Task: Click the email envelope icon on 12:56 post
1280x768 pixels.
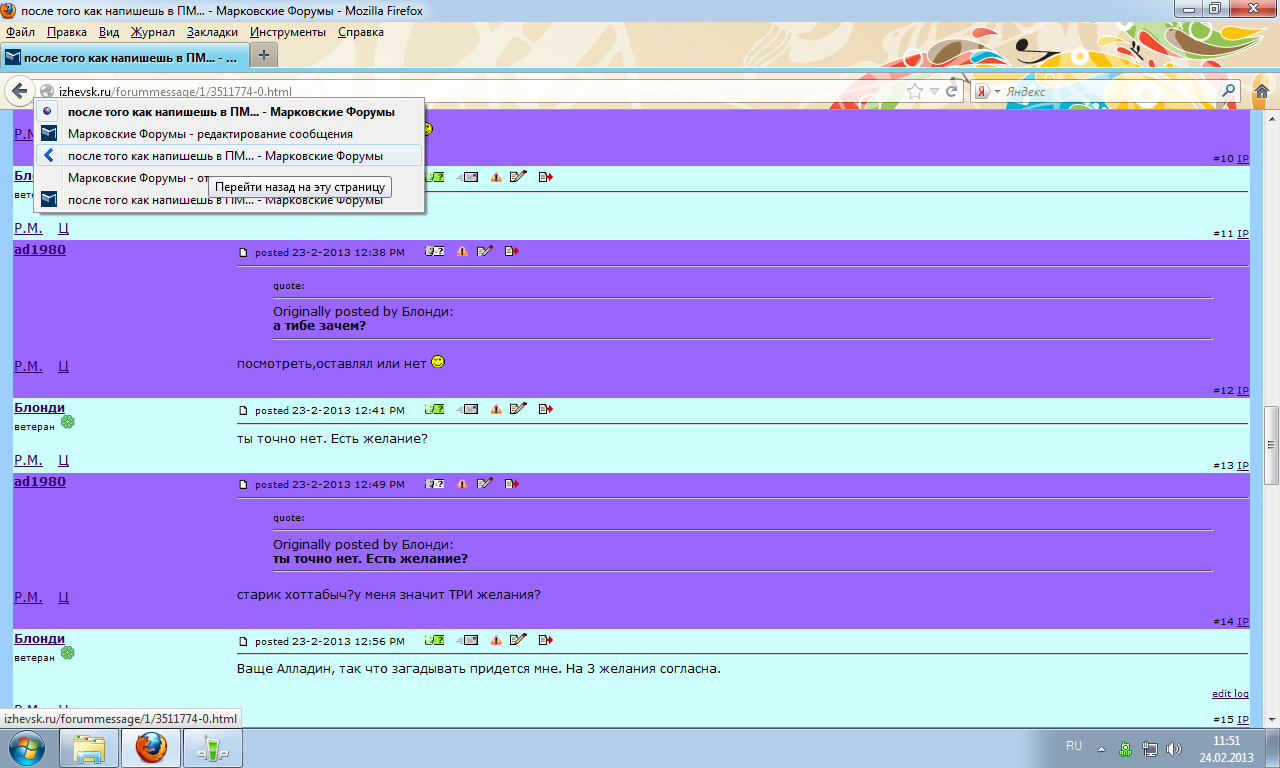Action: pyautogui.click(x=466, y=641)
